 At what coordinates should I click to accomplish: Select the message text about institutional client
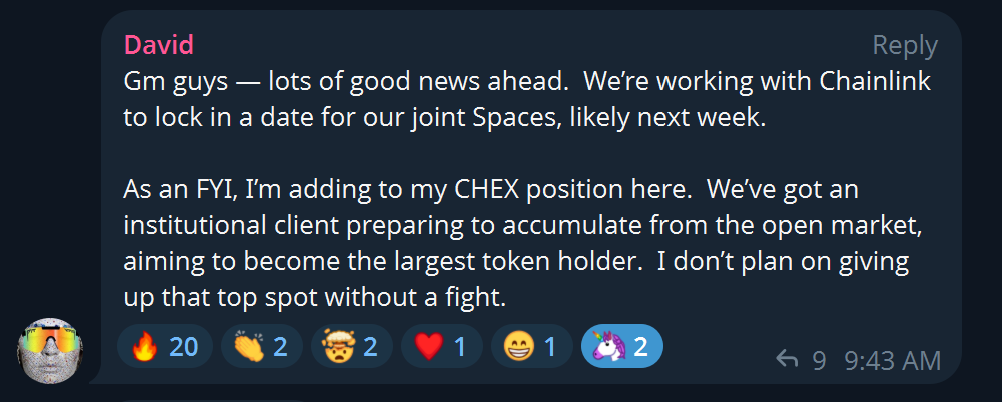pos(523,226)
